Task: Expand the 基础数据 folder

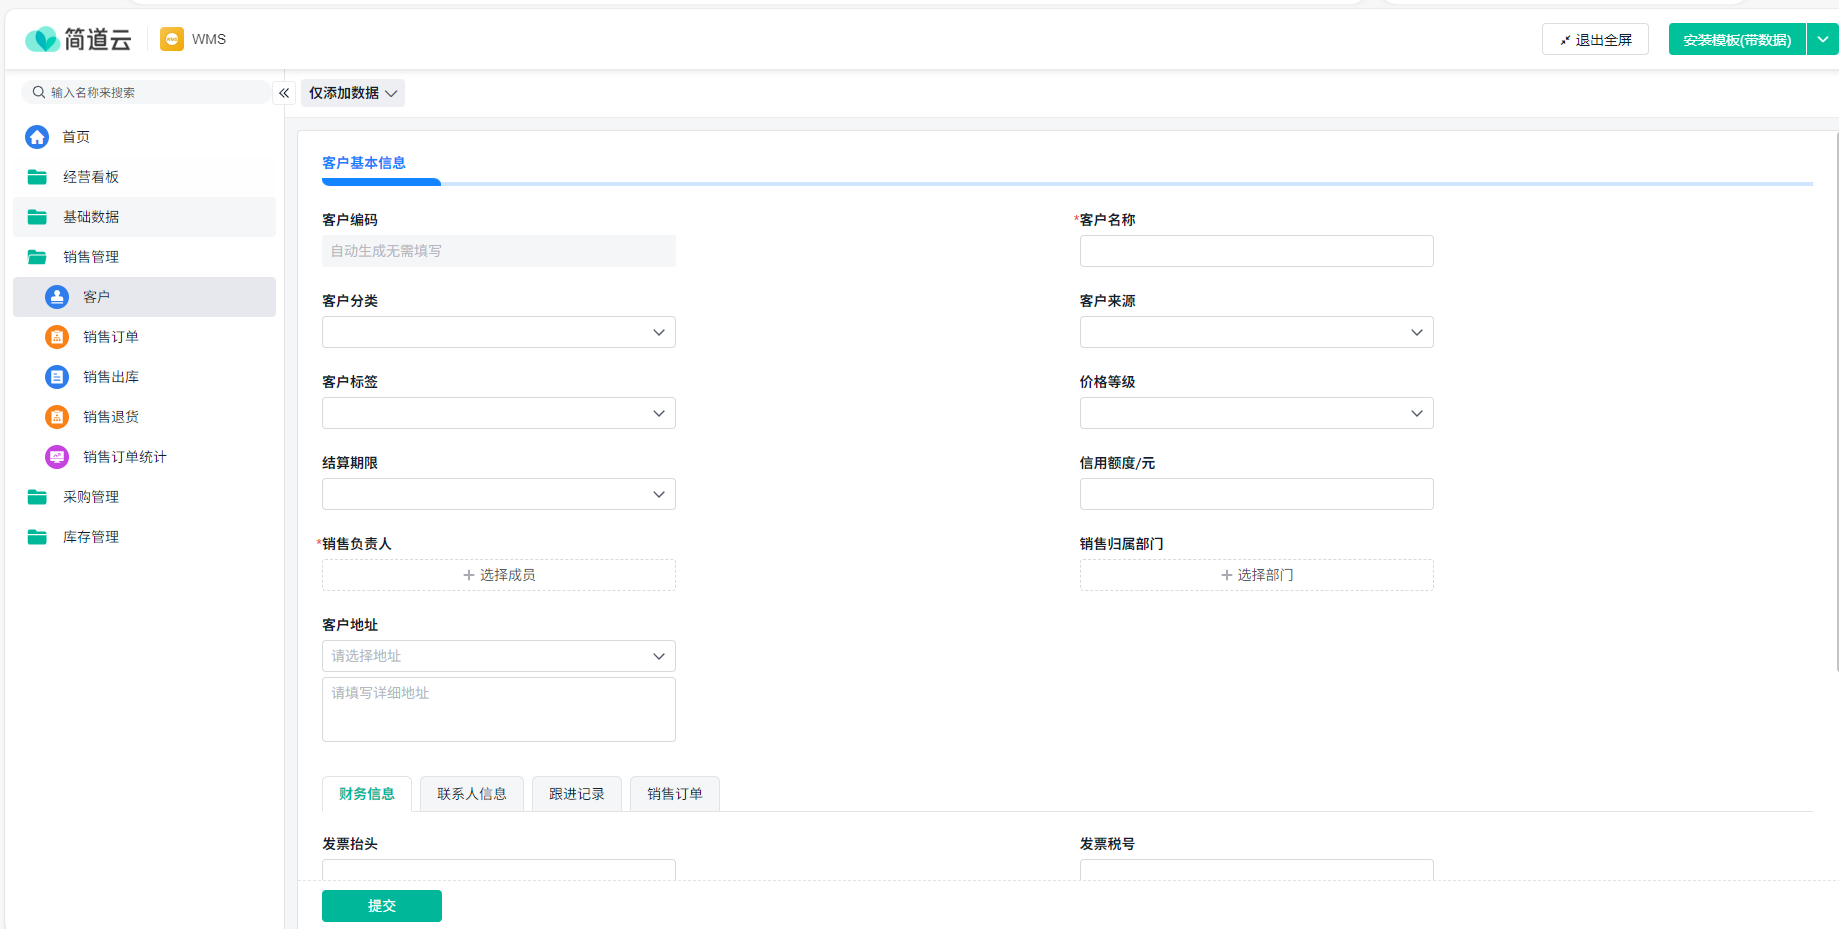Action: [x=91, y=217]
